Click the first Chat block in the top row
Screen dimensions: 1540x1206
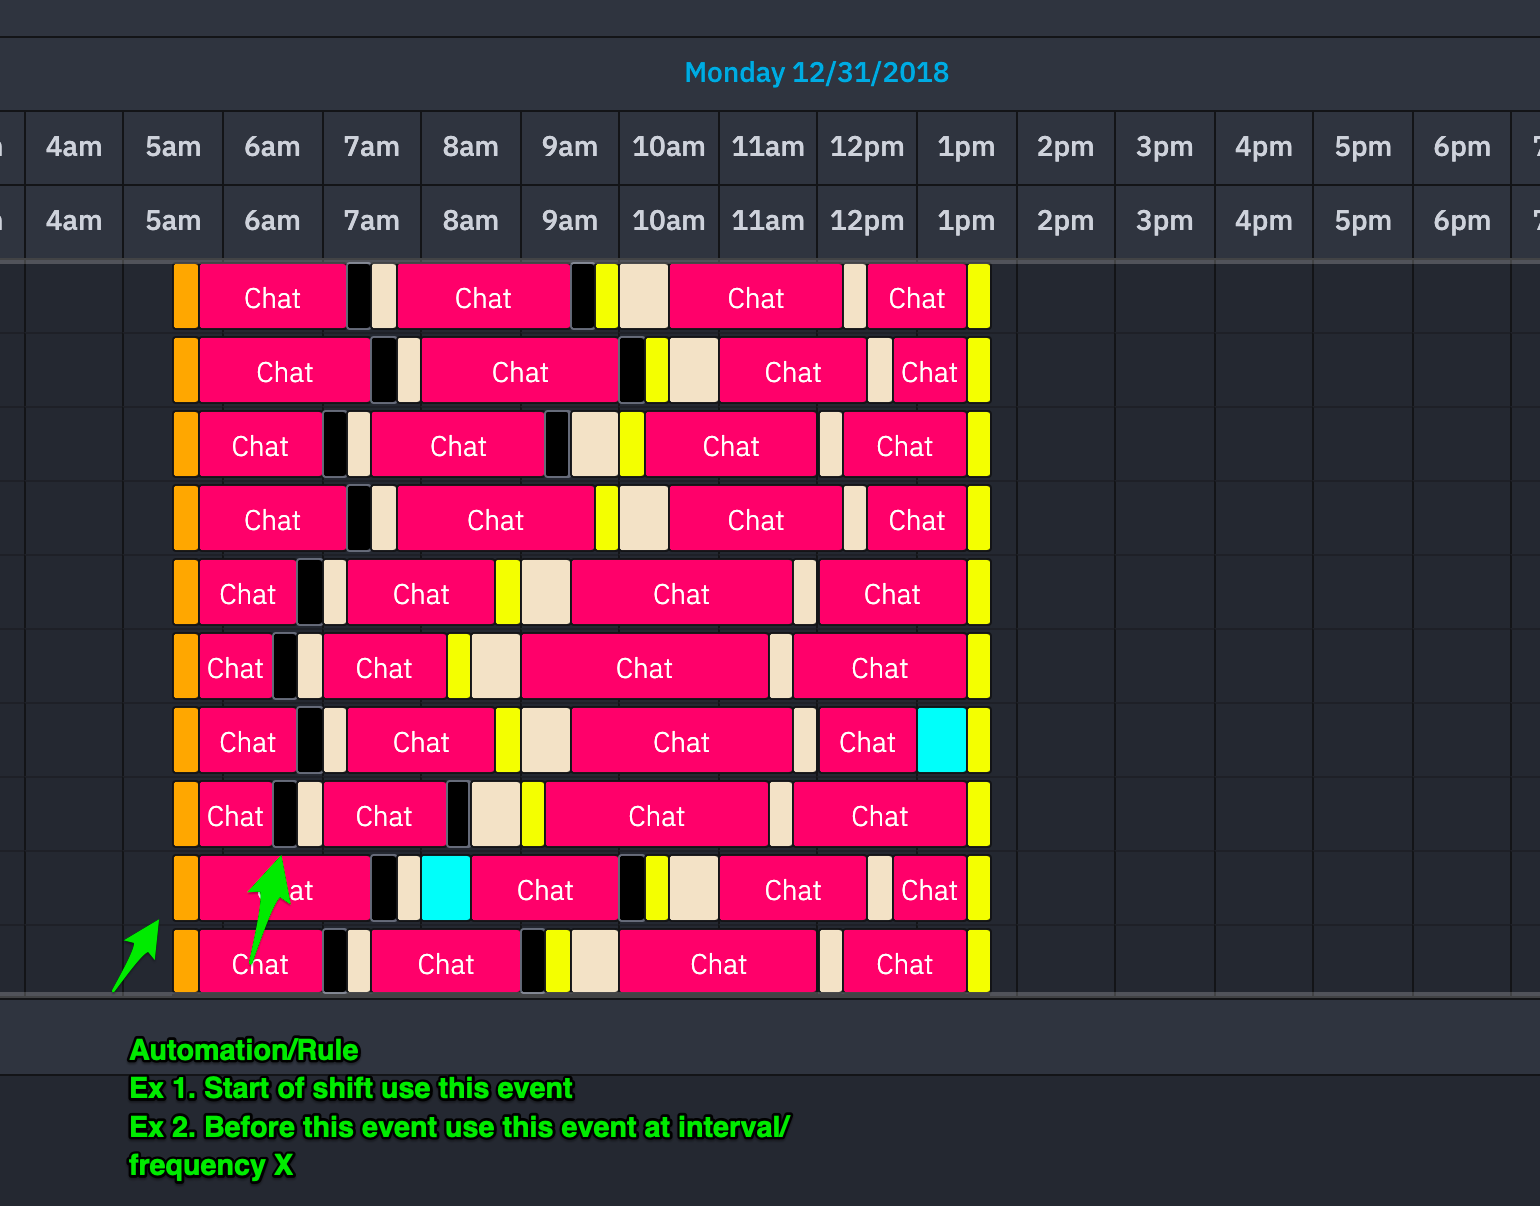point(272,297)
